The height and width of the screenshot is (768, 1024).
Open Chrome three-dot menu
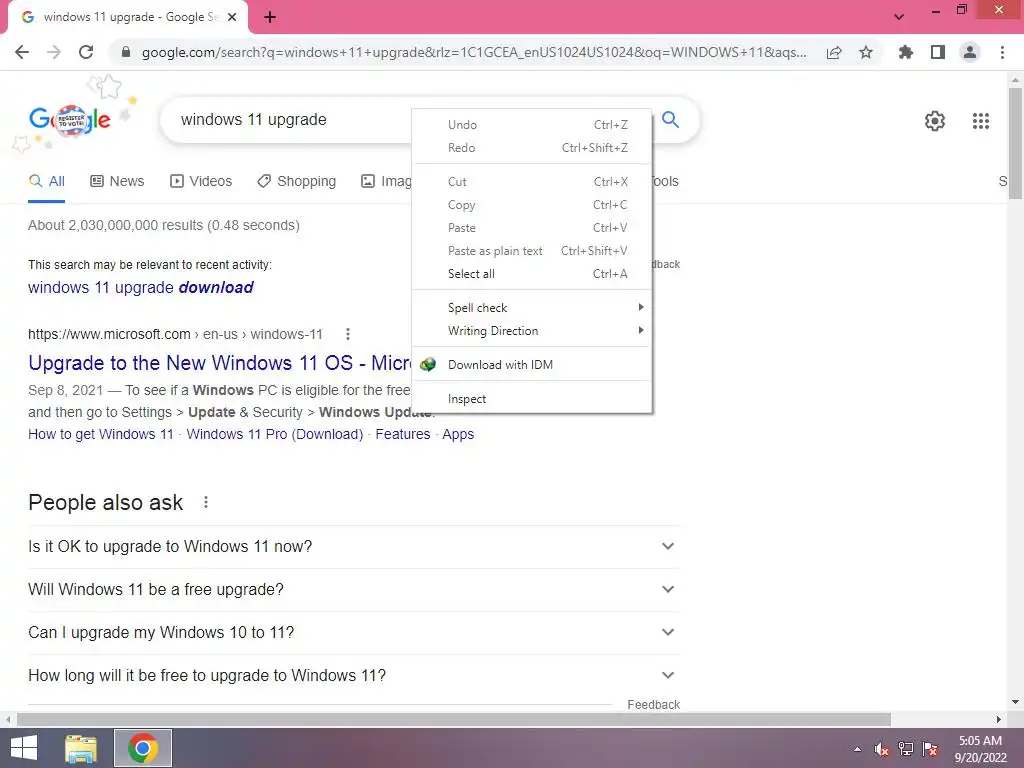[1002, 52]
